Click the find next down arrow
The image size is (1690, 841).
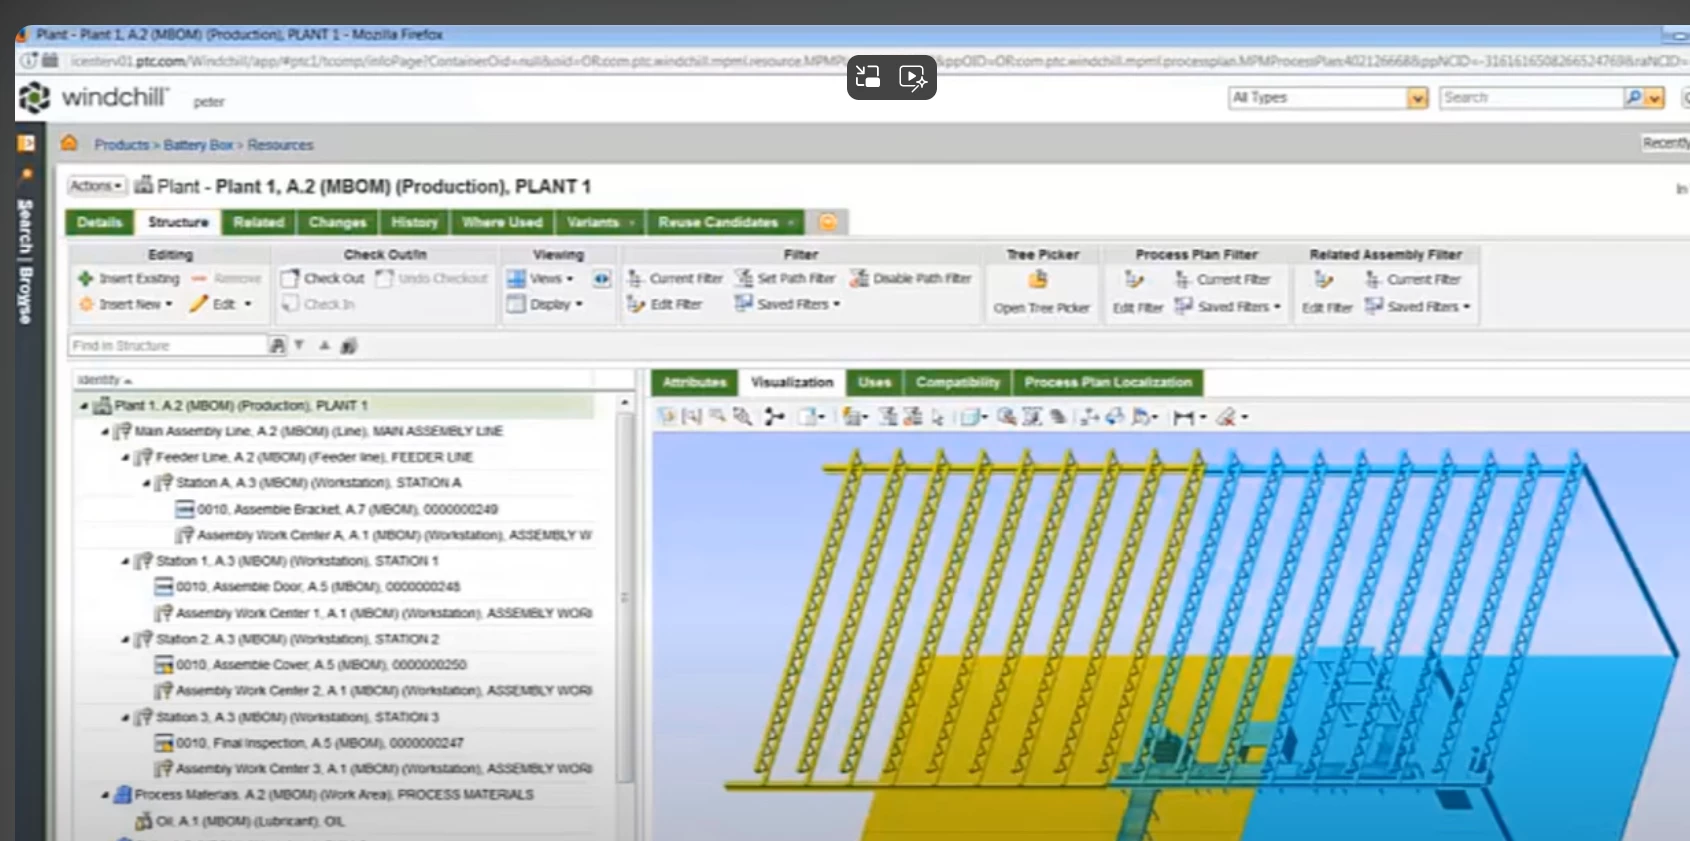click(299, 345)
